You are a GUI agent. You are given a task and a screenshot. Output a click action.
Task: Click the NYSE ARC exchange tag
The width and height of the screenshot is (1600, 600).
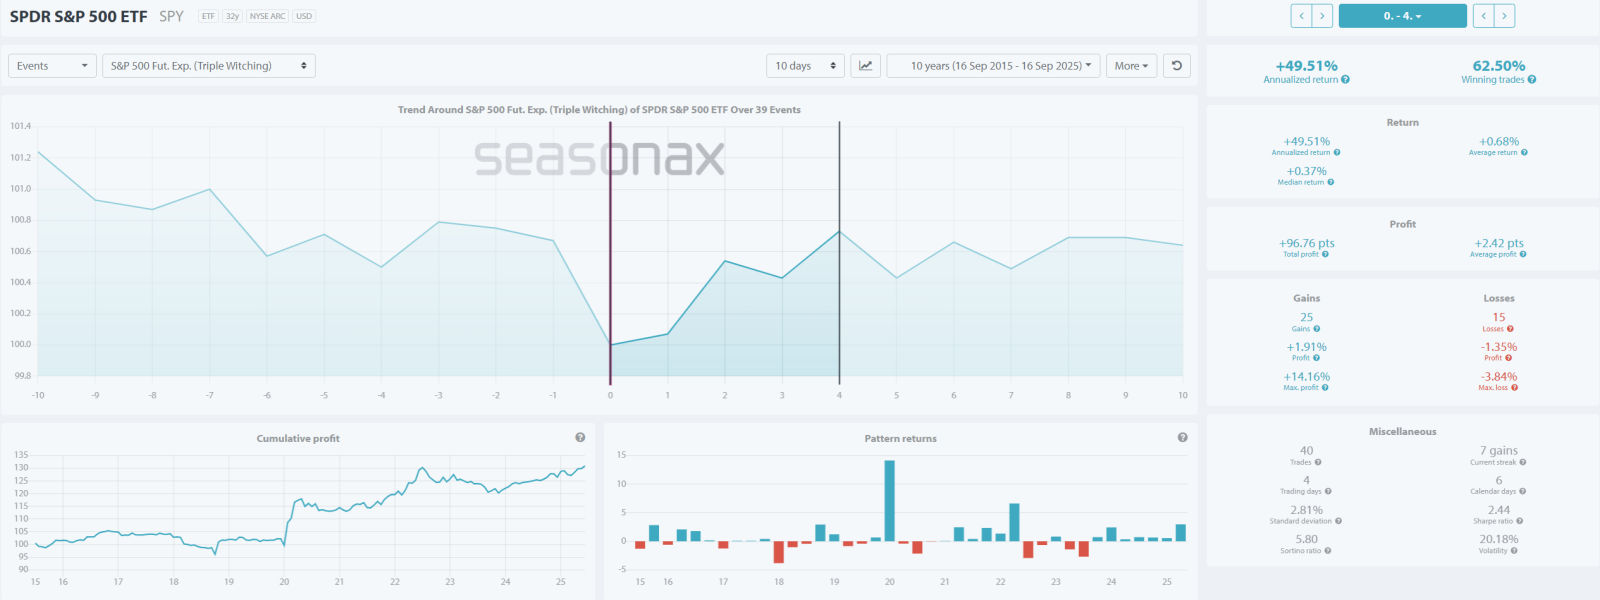(x=267, y=16)
